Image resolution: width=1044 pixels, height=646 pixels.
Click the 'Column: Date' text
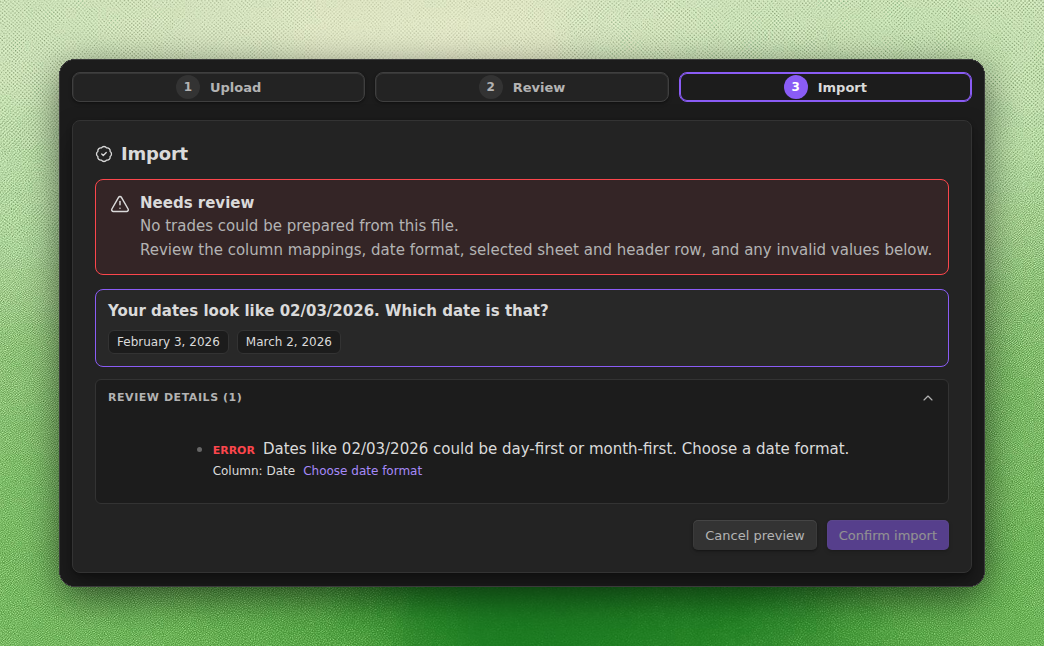(x=254, y=471)
